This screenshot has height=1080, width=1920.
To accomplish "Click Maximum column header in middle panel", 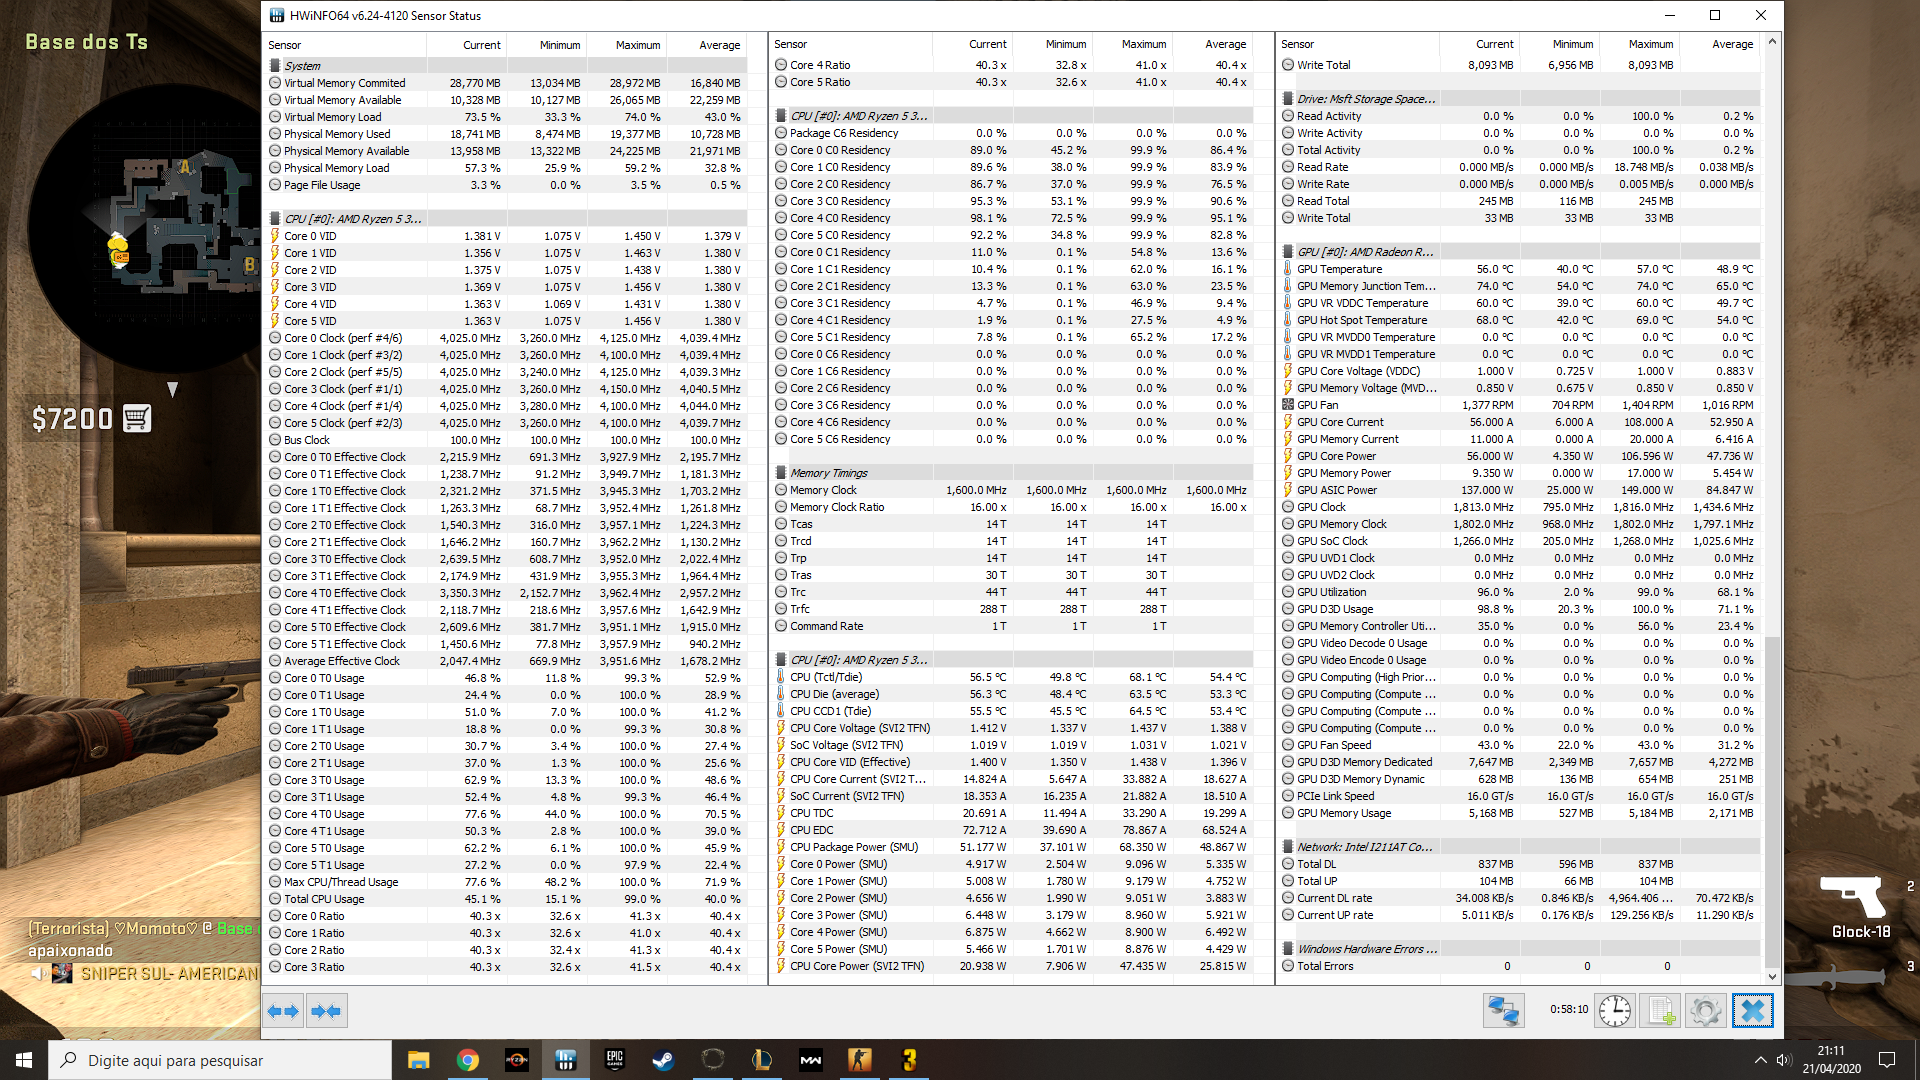I will coord(1132,44).
